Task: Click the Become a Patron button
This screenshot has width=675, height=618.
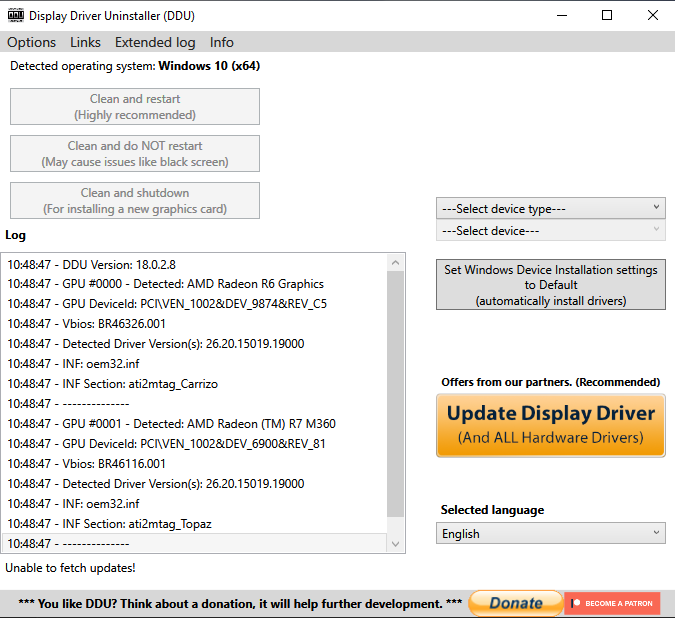Action: coord(612,603)
